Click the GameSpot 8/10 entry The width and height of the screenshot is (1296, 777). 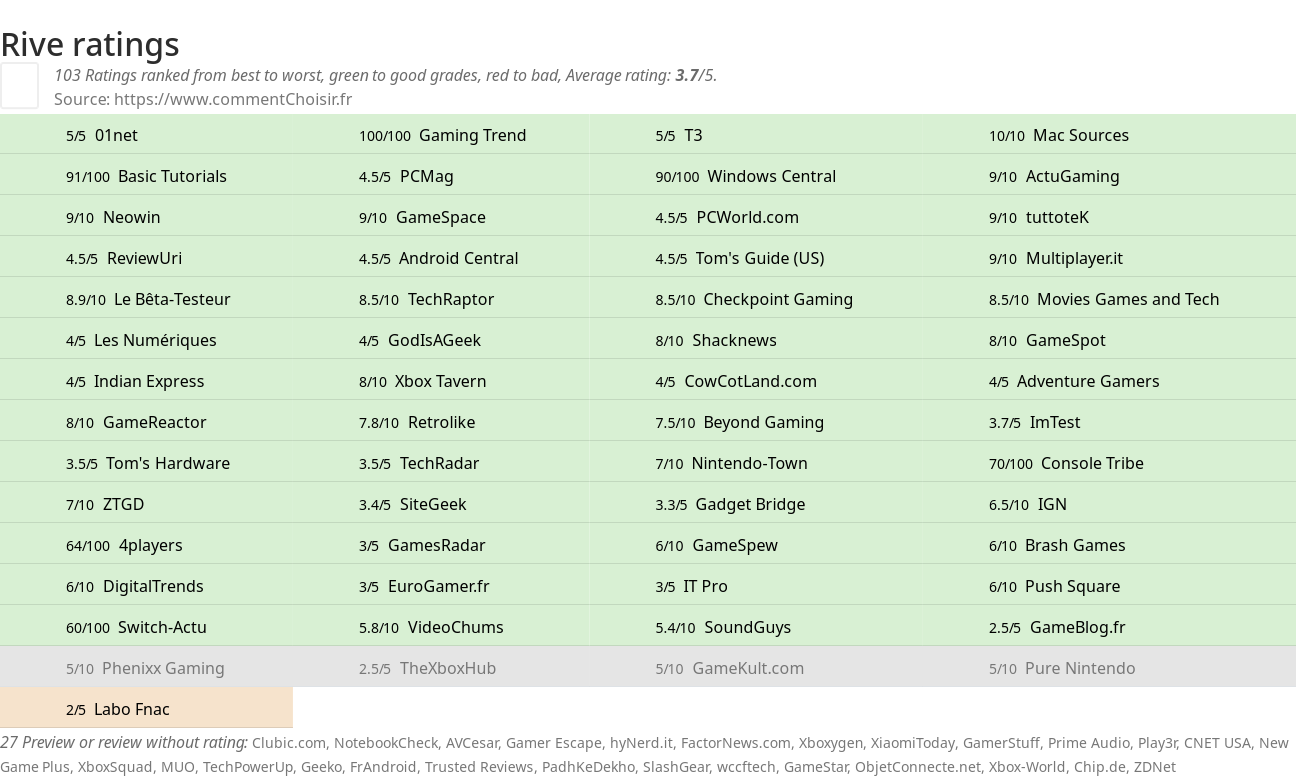point(1047,340)
